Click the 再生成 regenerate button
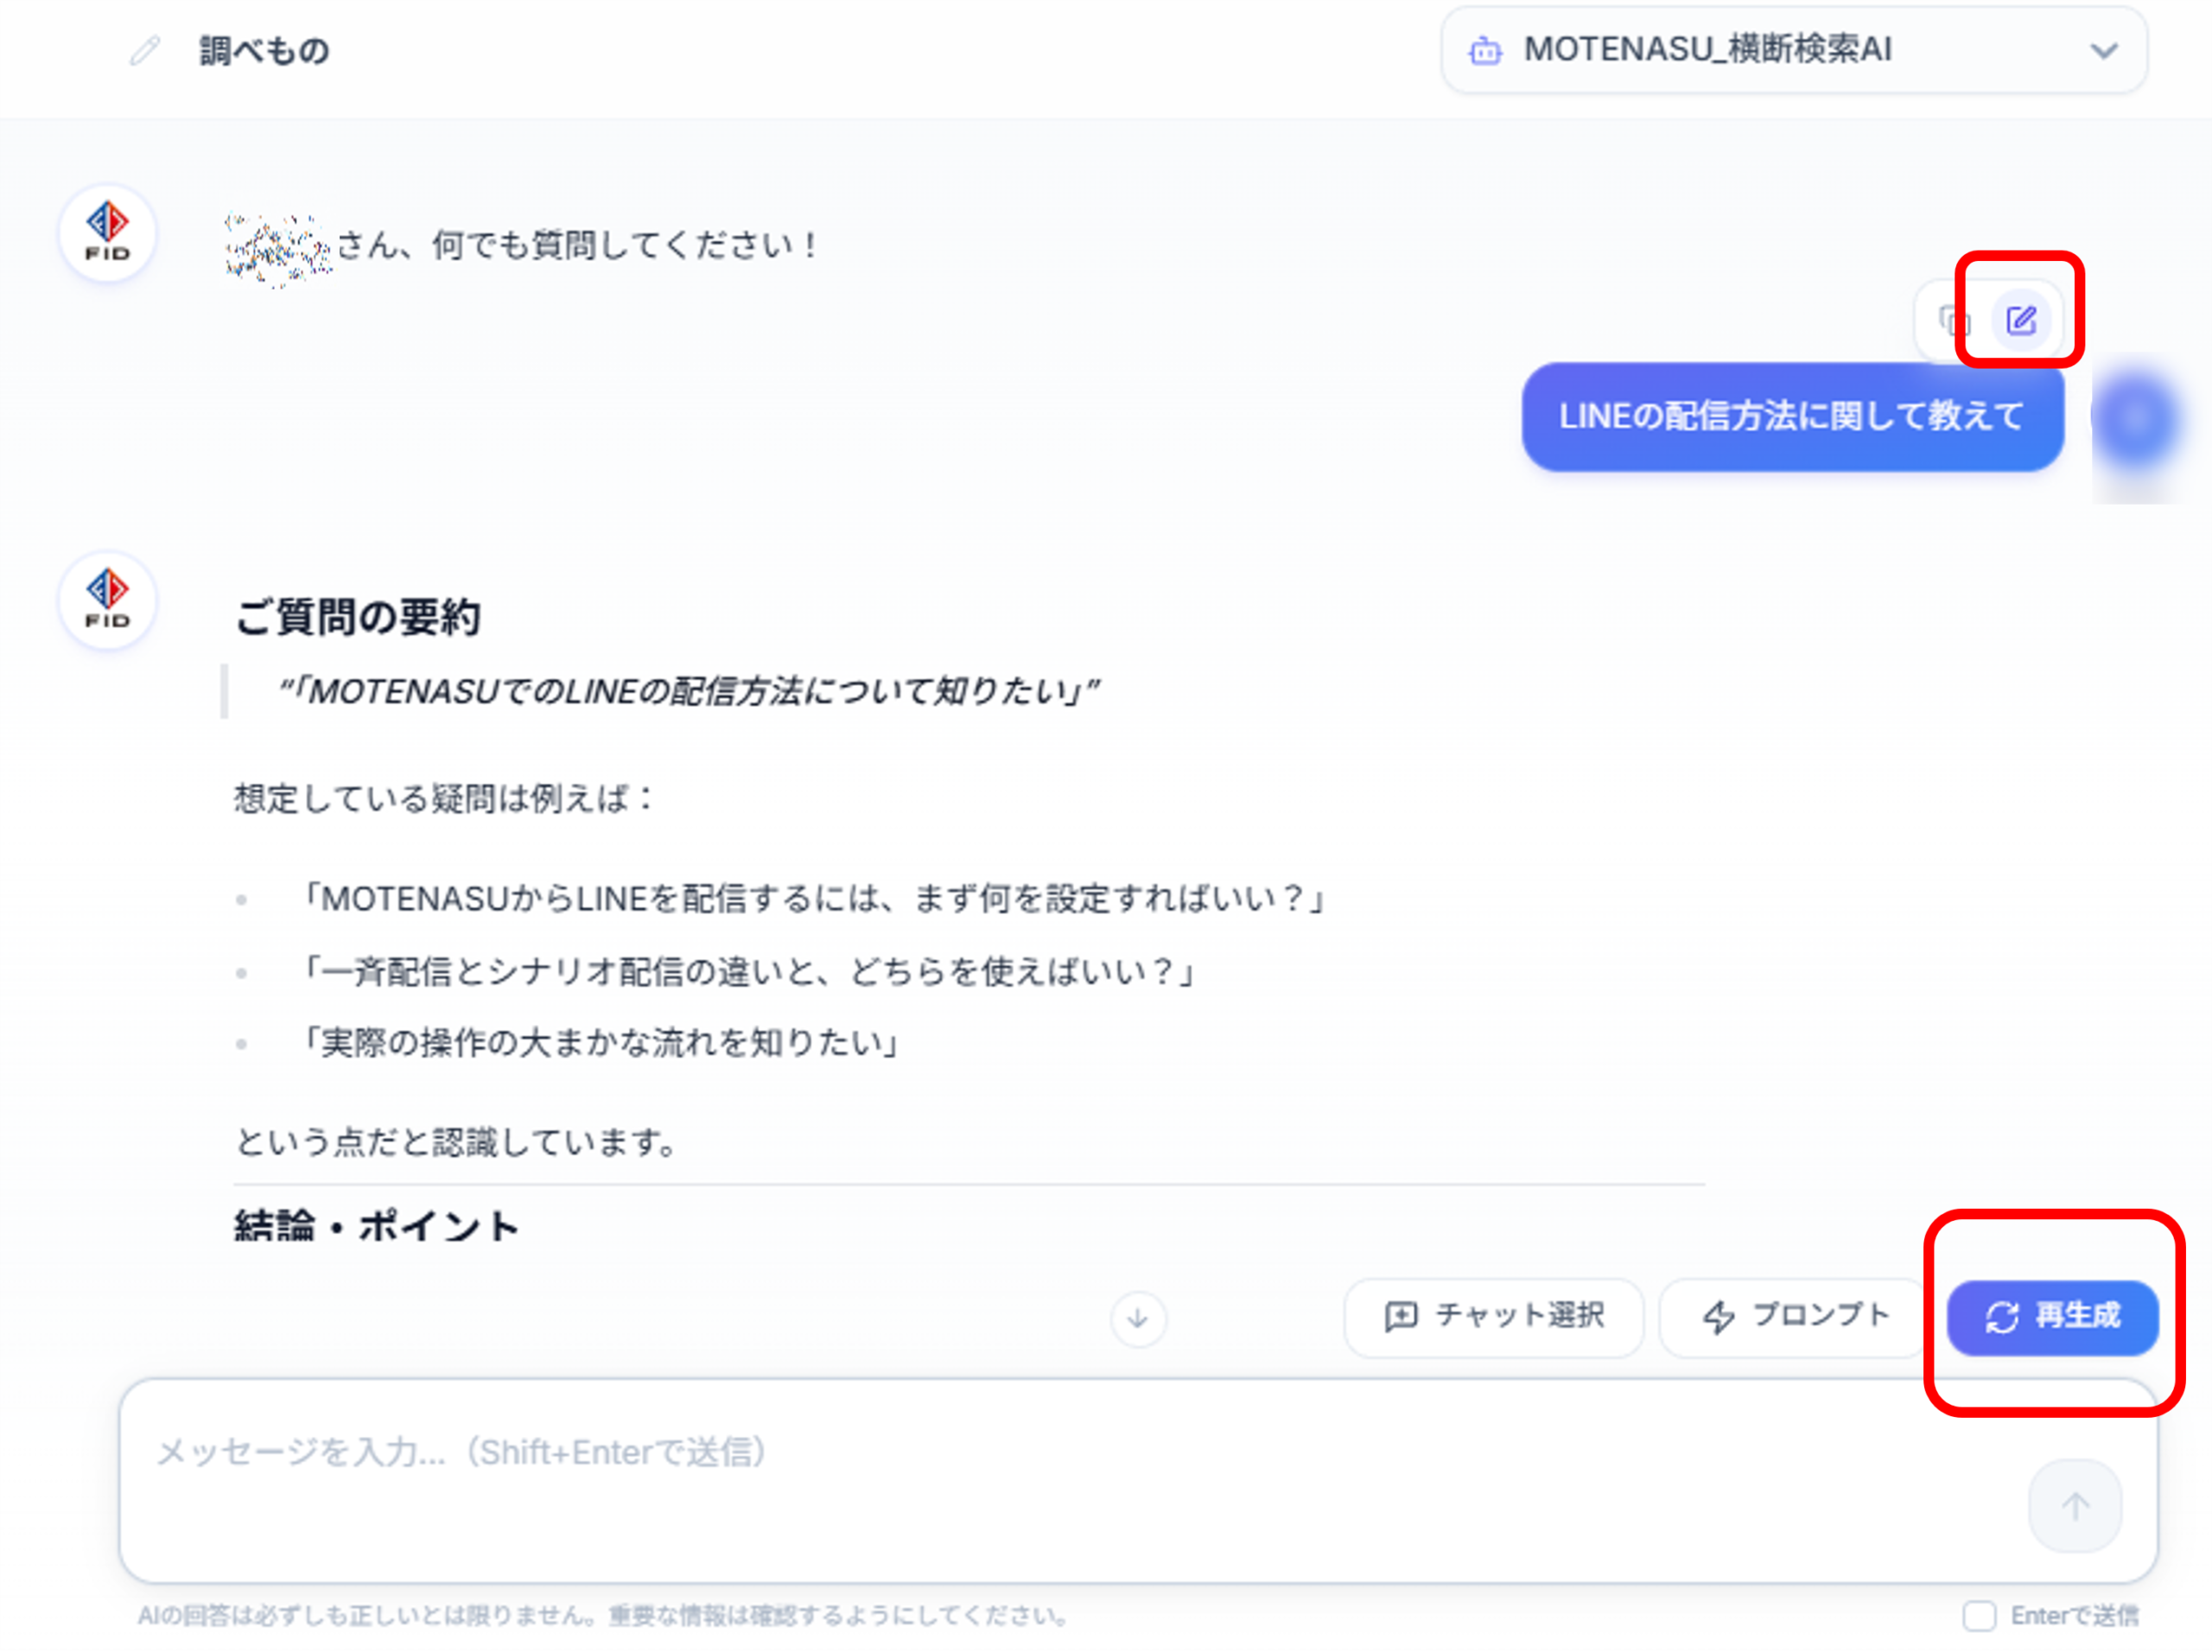 tap(2052, 1316)
